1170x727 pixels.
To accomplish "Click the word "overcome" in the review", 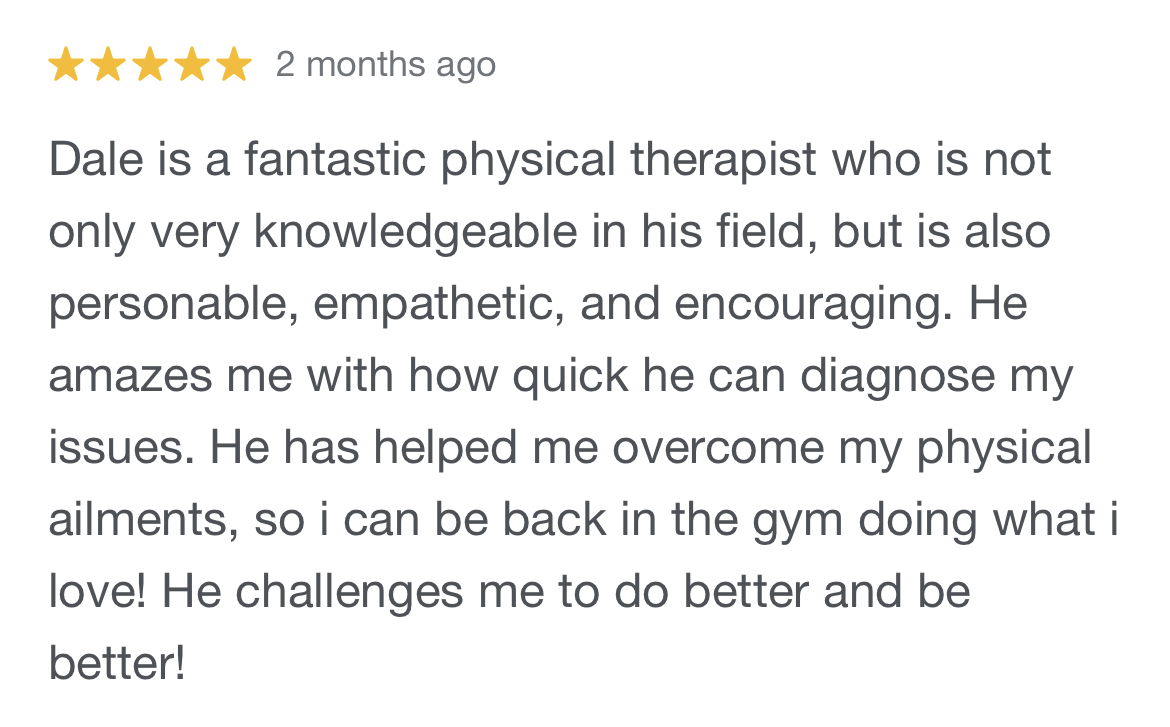I will pyautogui.click(x=720, y=449).
